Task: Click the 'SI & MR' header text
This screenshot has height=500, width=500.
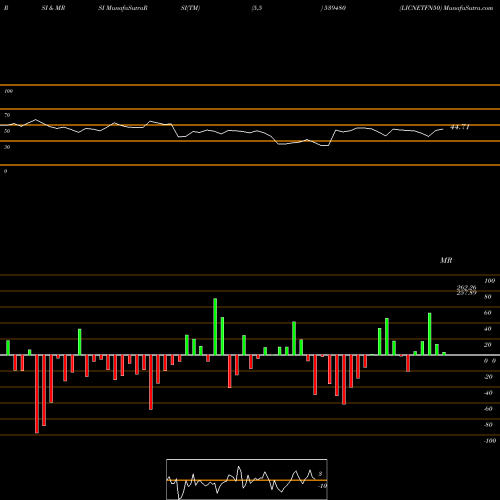Action: pyautogui.click(x=53, y=8)
